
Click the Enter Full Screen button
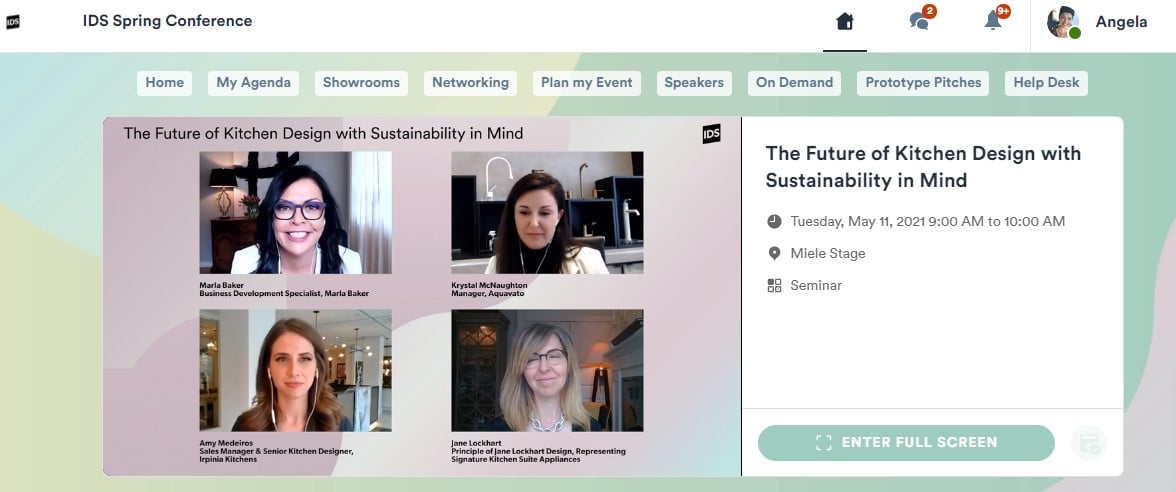(x=906, y=442)
